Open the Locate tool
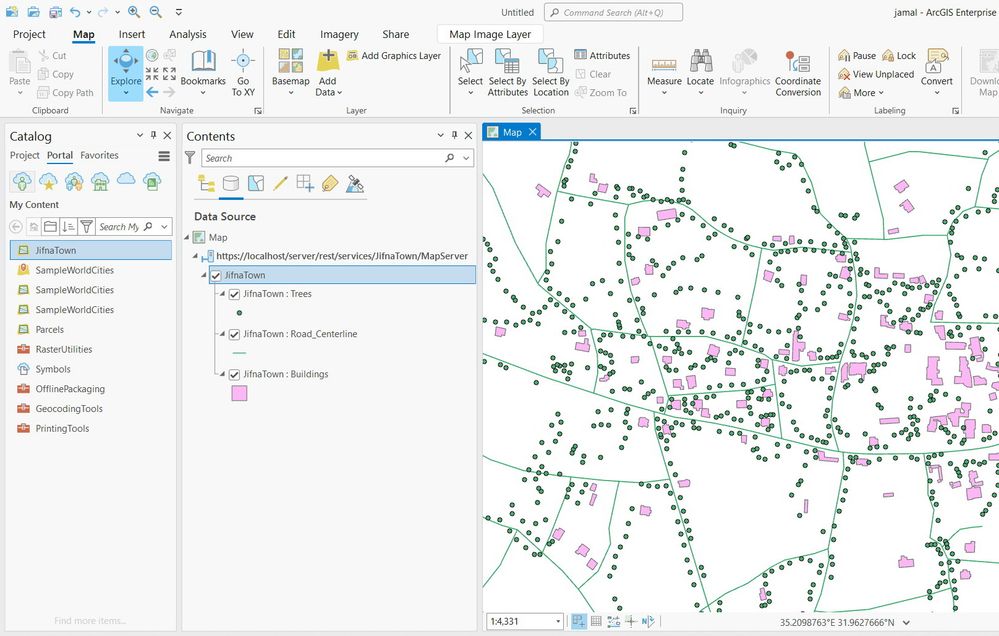The width and height of the screenshot is (999, 636). tap(700, 62)
